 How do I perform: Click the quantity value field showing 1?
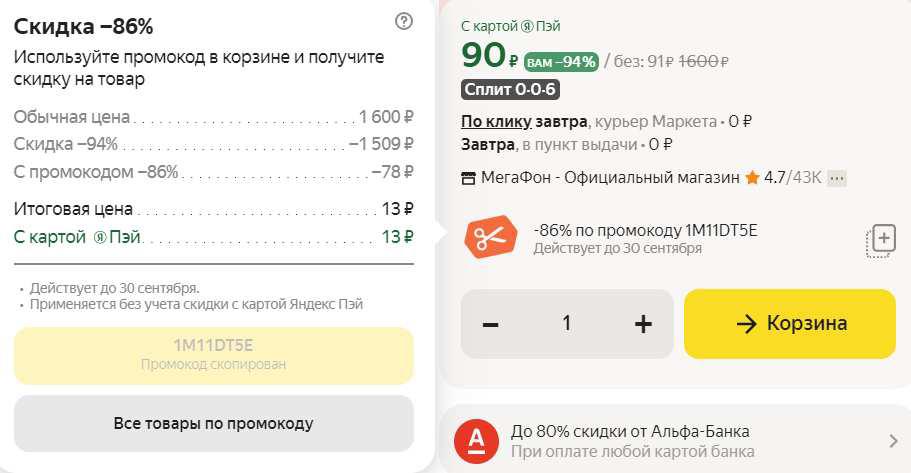point(566,324)
